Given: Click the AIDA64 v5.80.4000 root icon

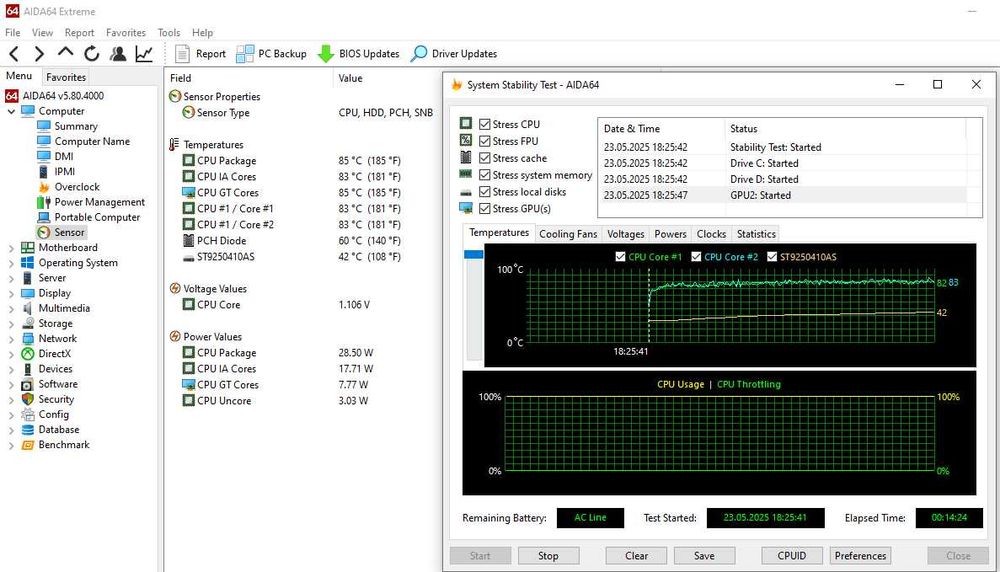Looking at the screenshot, I should click(x=11, y=96).
